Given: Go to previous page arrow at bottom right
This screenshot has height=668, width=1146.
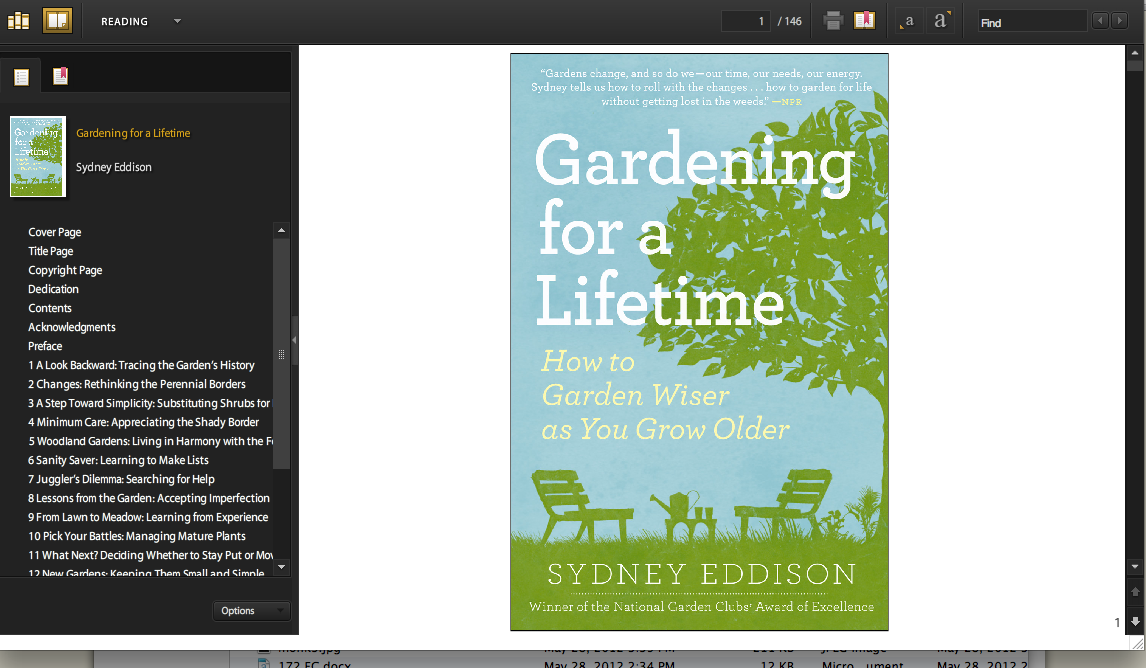Looking at the screenshot, I should click(1135, 591).
